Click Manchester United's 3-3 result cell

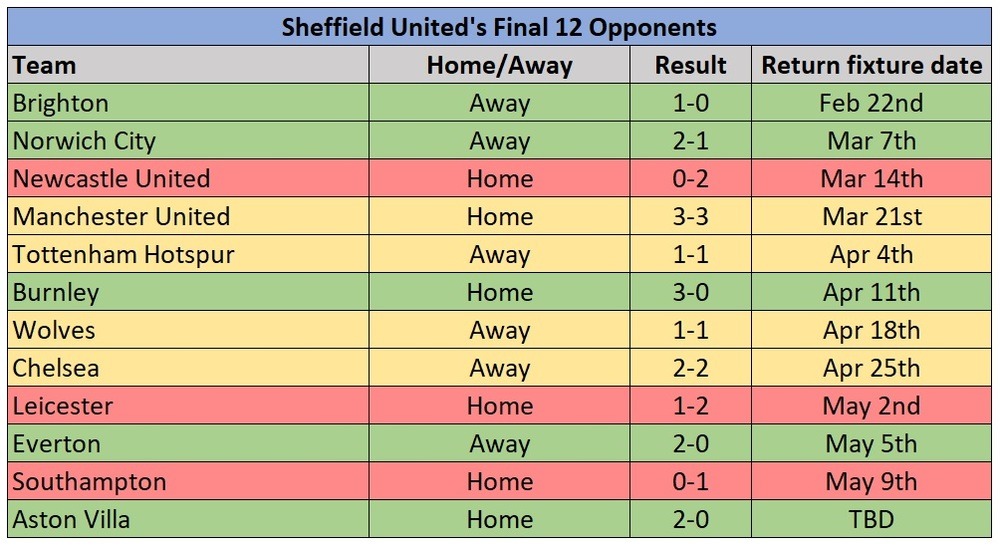click(x=691, y=216)
